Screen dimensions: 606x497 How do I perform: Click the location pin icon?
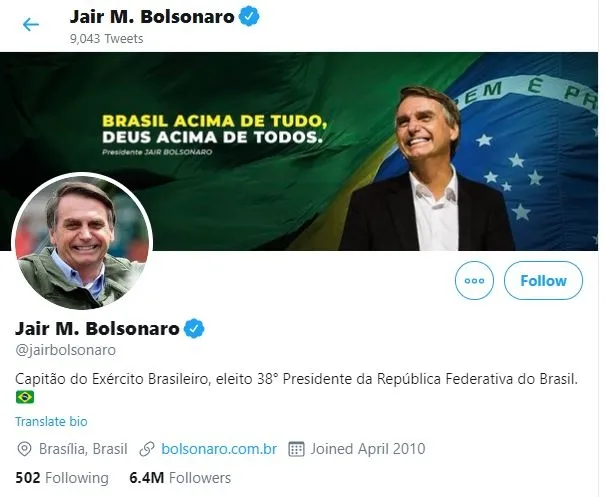(24, 449)
